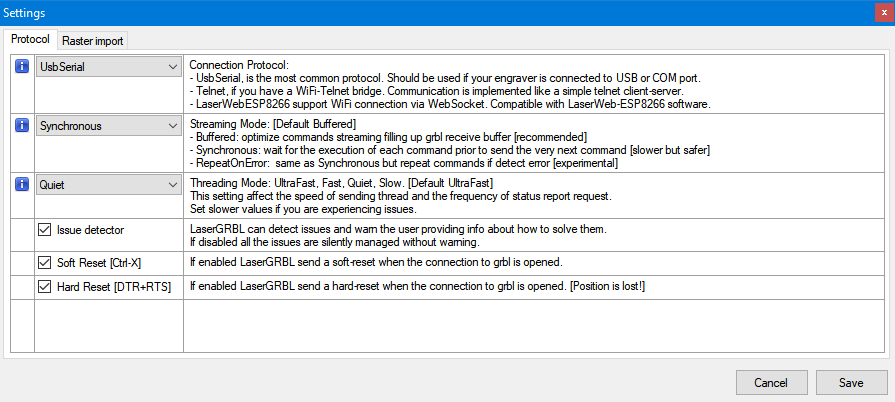The image size is (895, 402).
Task: Click the Issue detector explanation text
Action: pos(397,236)
